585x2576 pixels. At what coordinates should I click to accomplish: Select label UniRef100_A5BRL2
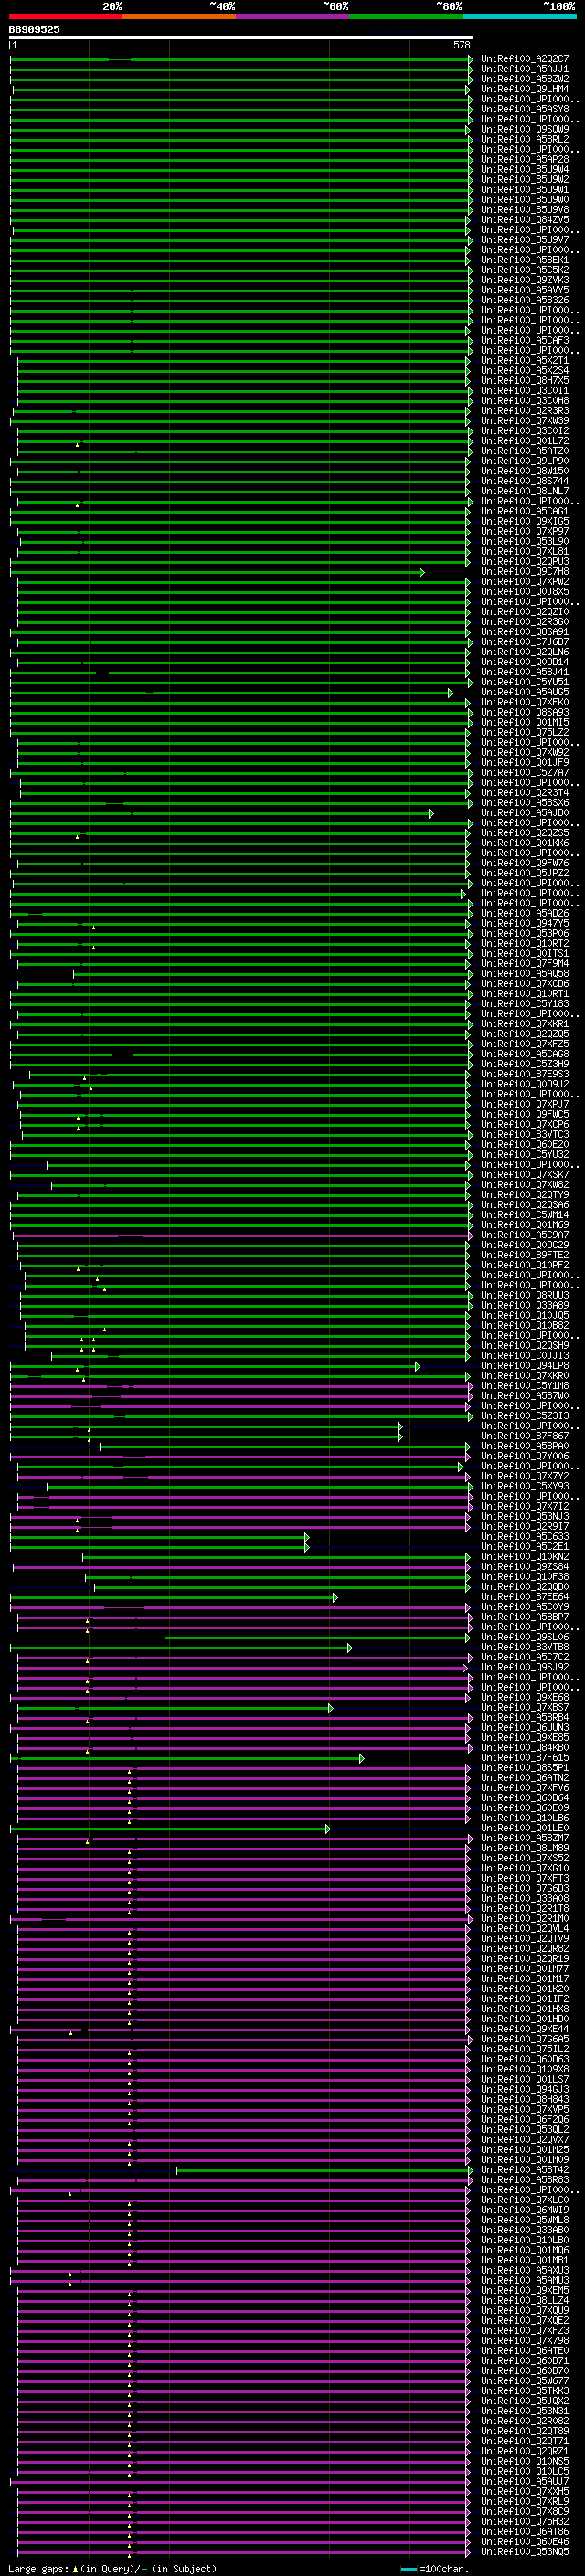click(525, 139)
